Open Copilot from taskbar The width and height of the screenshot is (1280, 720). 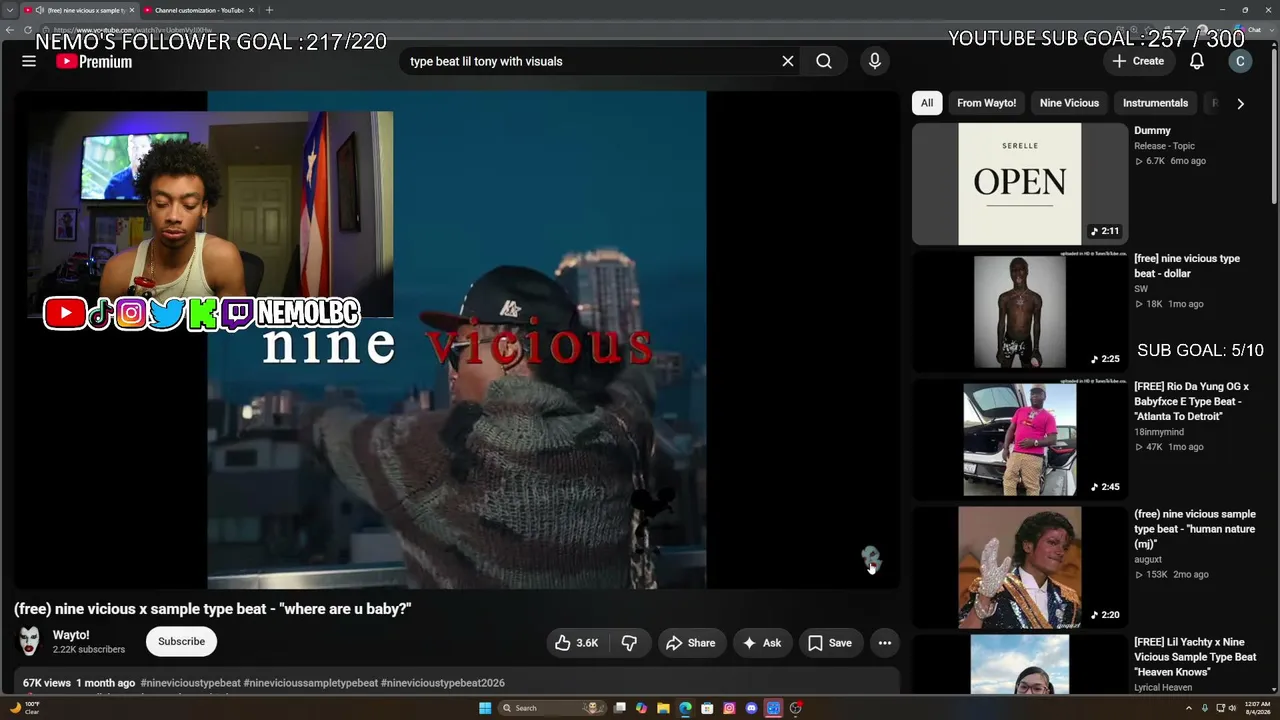pyautogui.click(x=641, y=708)
